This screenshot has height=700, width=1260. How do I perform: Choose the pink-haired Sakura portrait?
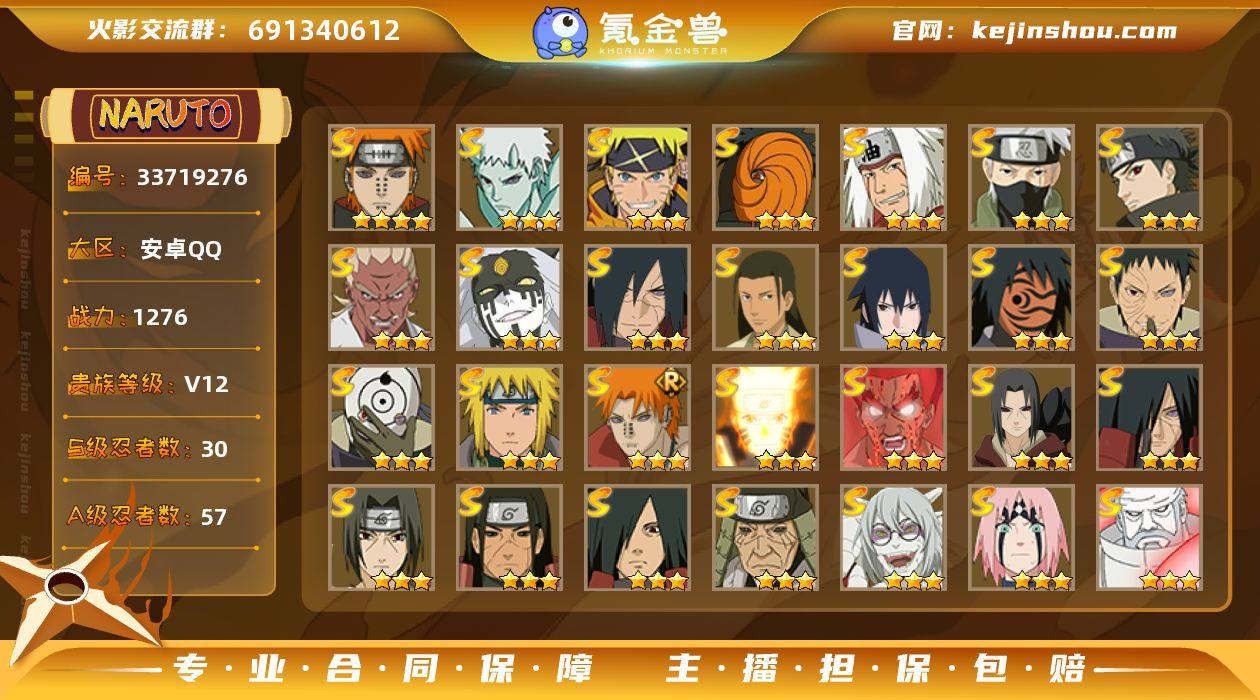click(1021, 538)
